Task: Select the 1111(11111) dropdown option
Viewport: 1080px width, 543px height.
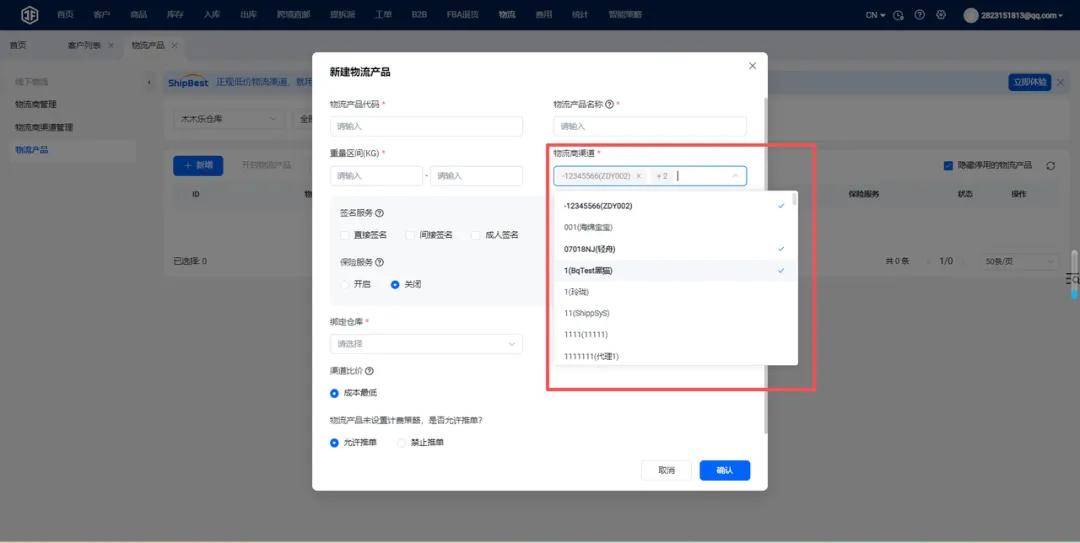Action: (x=675, y=334)
